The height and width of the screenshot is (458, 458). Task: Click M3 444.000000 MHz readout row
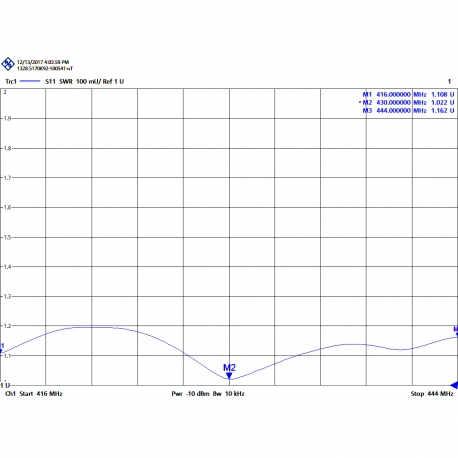point(408,110)
